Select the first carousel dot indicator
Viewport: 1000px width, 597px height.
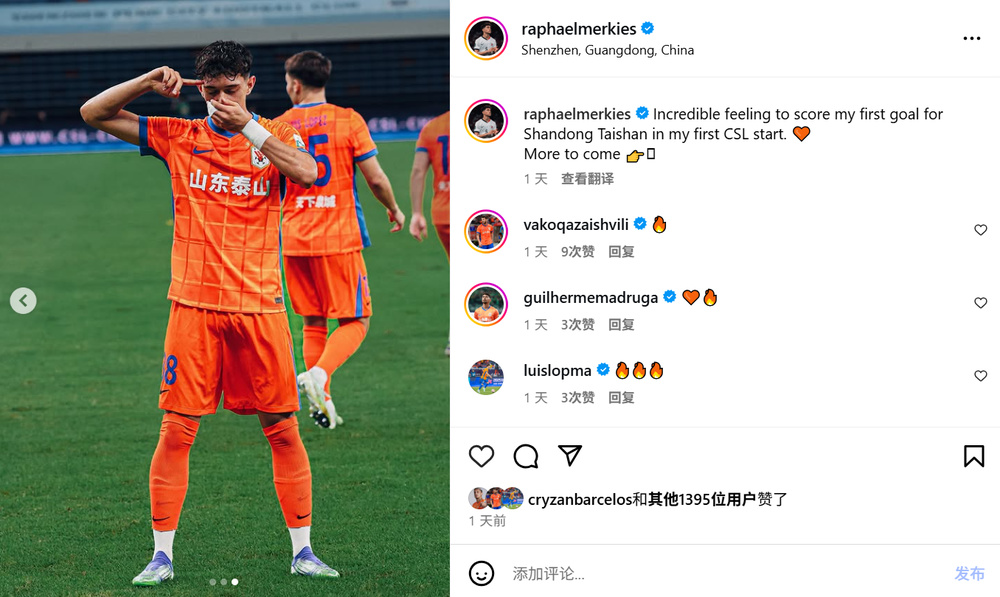tap(212, 582)
